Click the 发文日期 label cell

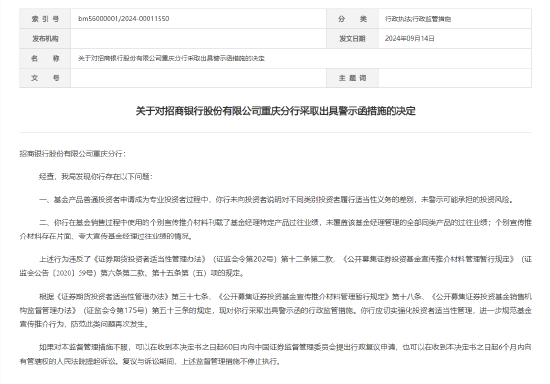click(x=353, y=39)
